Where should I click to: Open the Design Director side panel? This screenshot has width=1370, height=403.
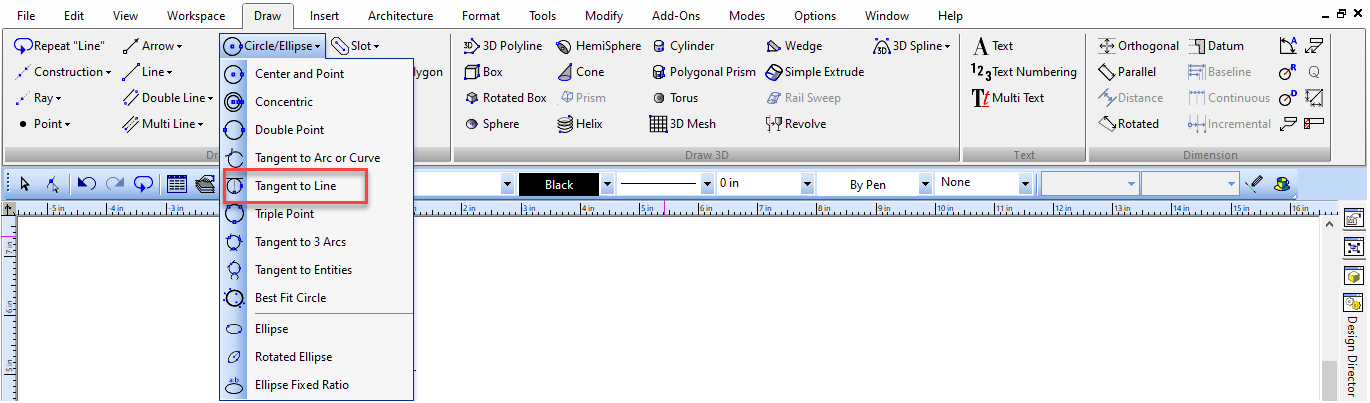pyautogui.click(x=1355, y=345)
